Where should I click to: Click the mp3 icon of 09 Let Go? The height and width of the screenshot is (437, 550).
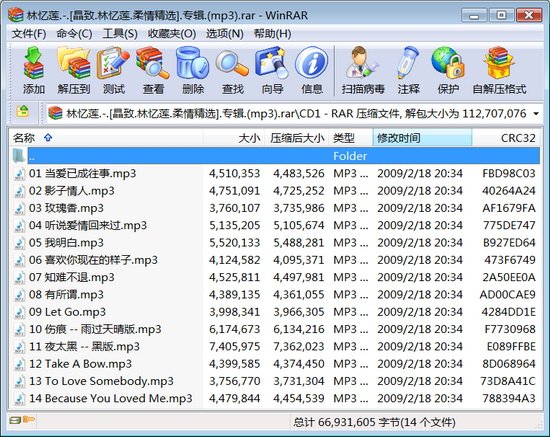[19, 312]
